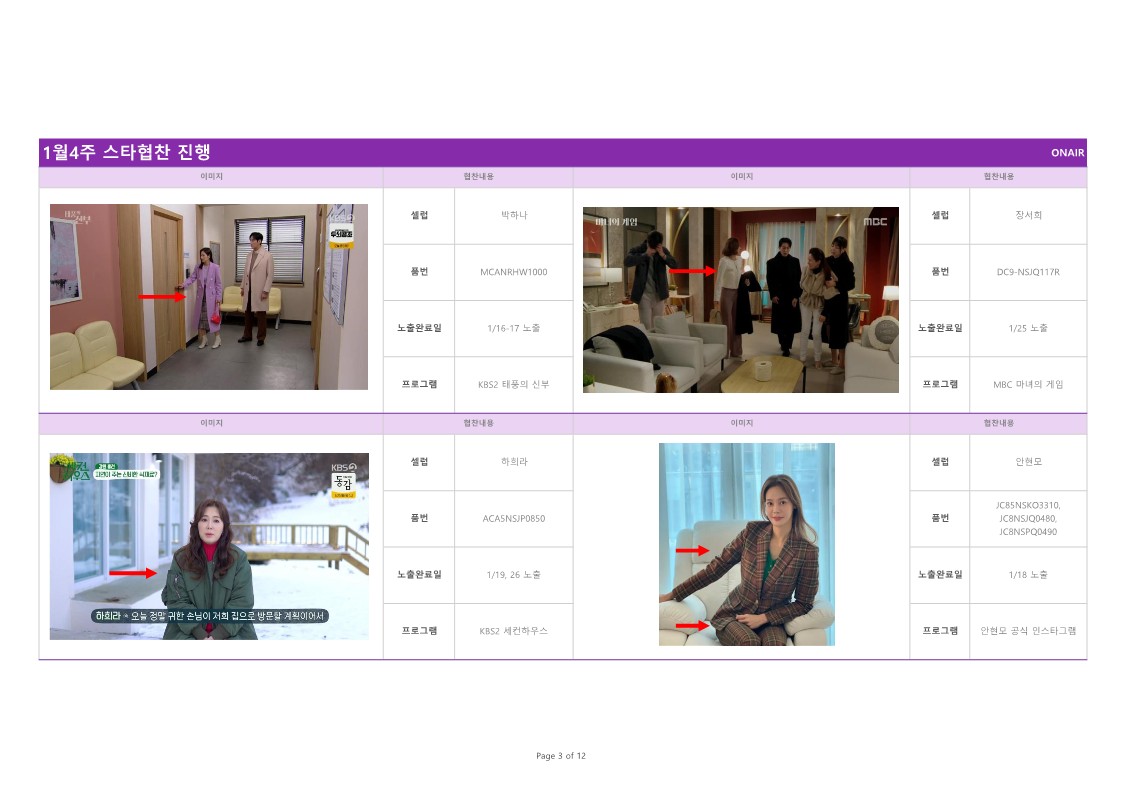
Task: Select the exposure date '1/16-17 노출'
Action: point(514,328)
